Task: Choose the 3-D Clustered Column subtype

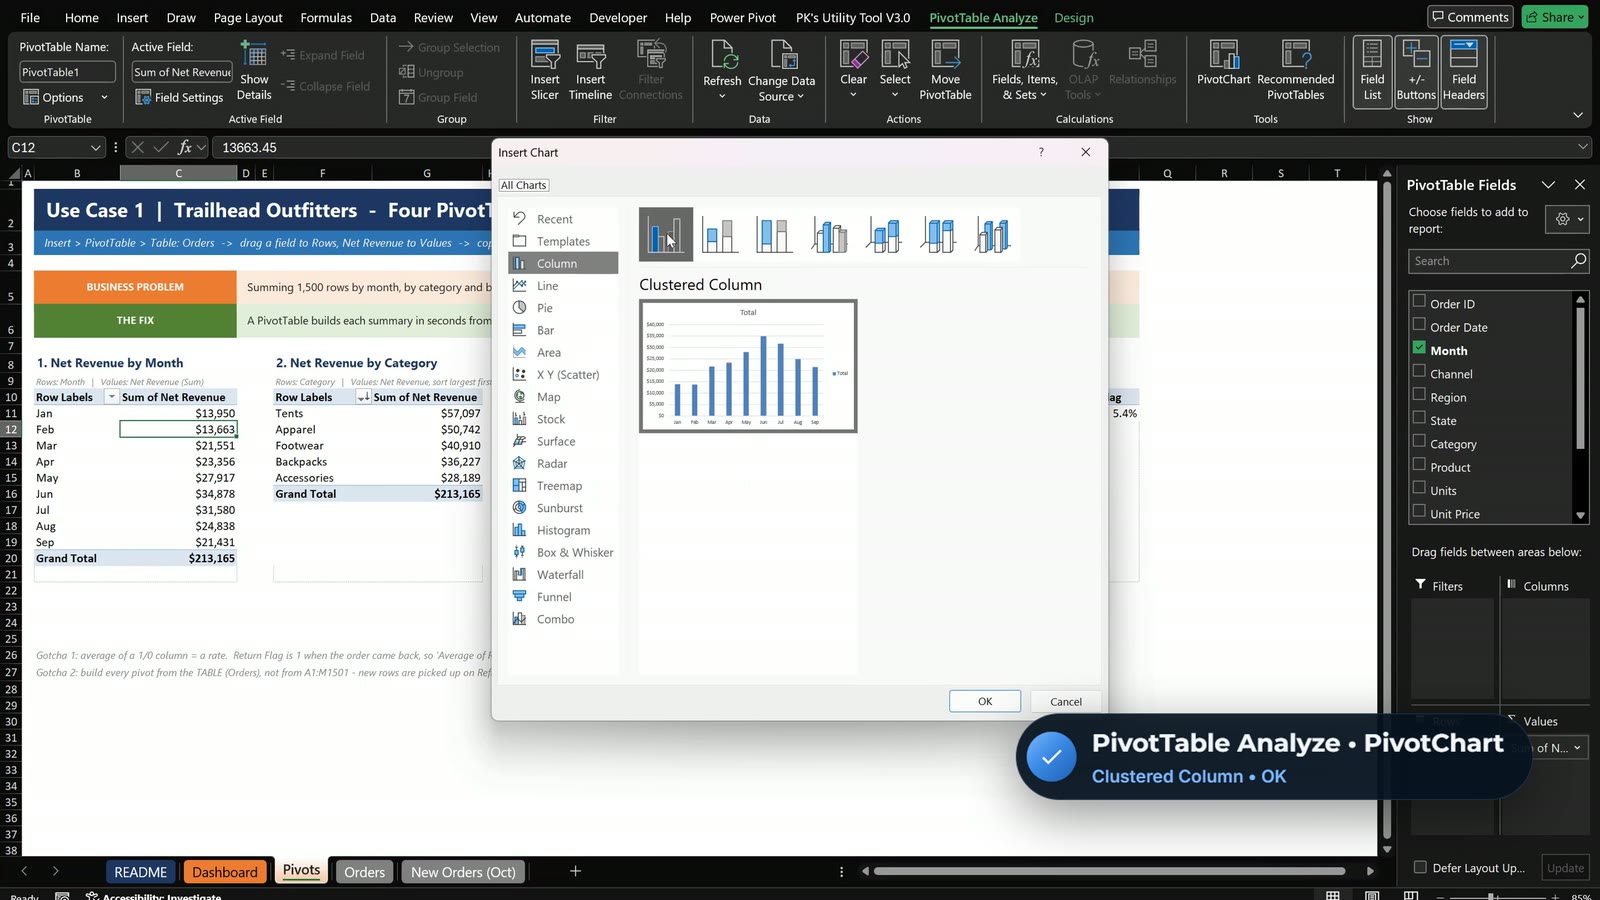Action: [829, 235]
